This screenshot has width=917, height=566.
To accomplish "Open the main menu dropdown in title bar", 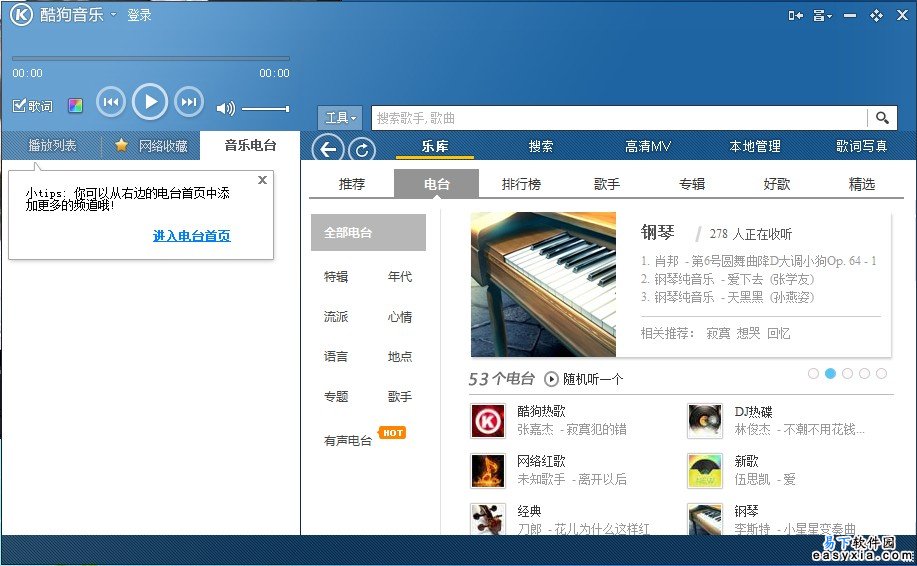I will pos(822,15).
